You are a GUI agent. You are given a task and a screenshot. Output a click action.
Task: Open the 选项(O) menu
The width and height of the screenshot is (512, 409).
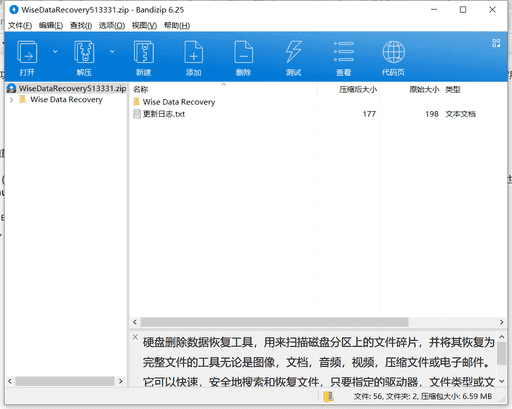112,25
